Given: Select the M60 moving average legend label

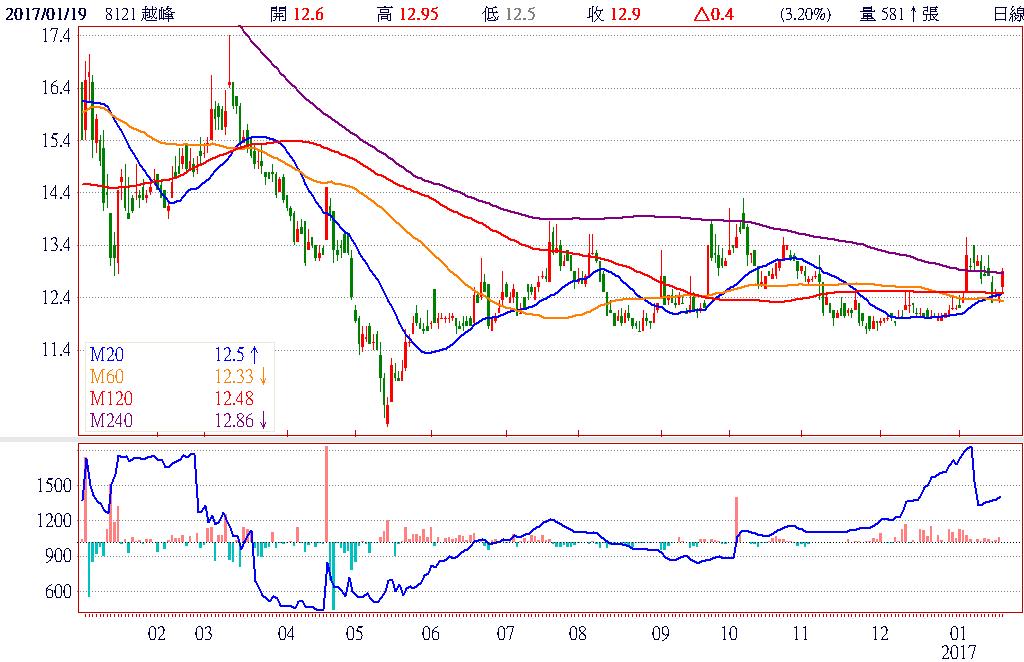Looking at the screenshot, I should click(107, 375).
